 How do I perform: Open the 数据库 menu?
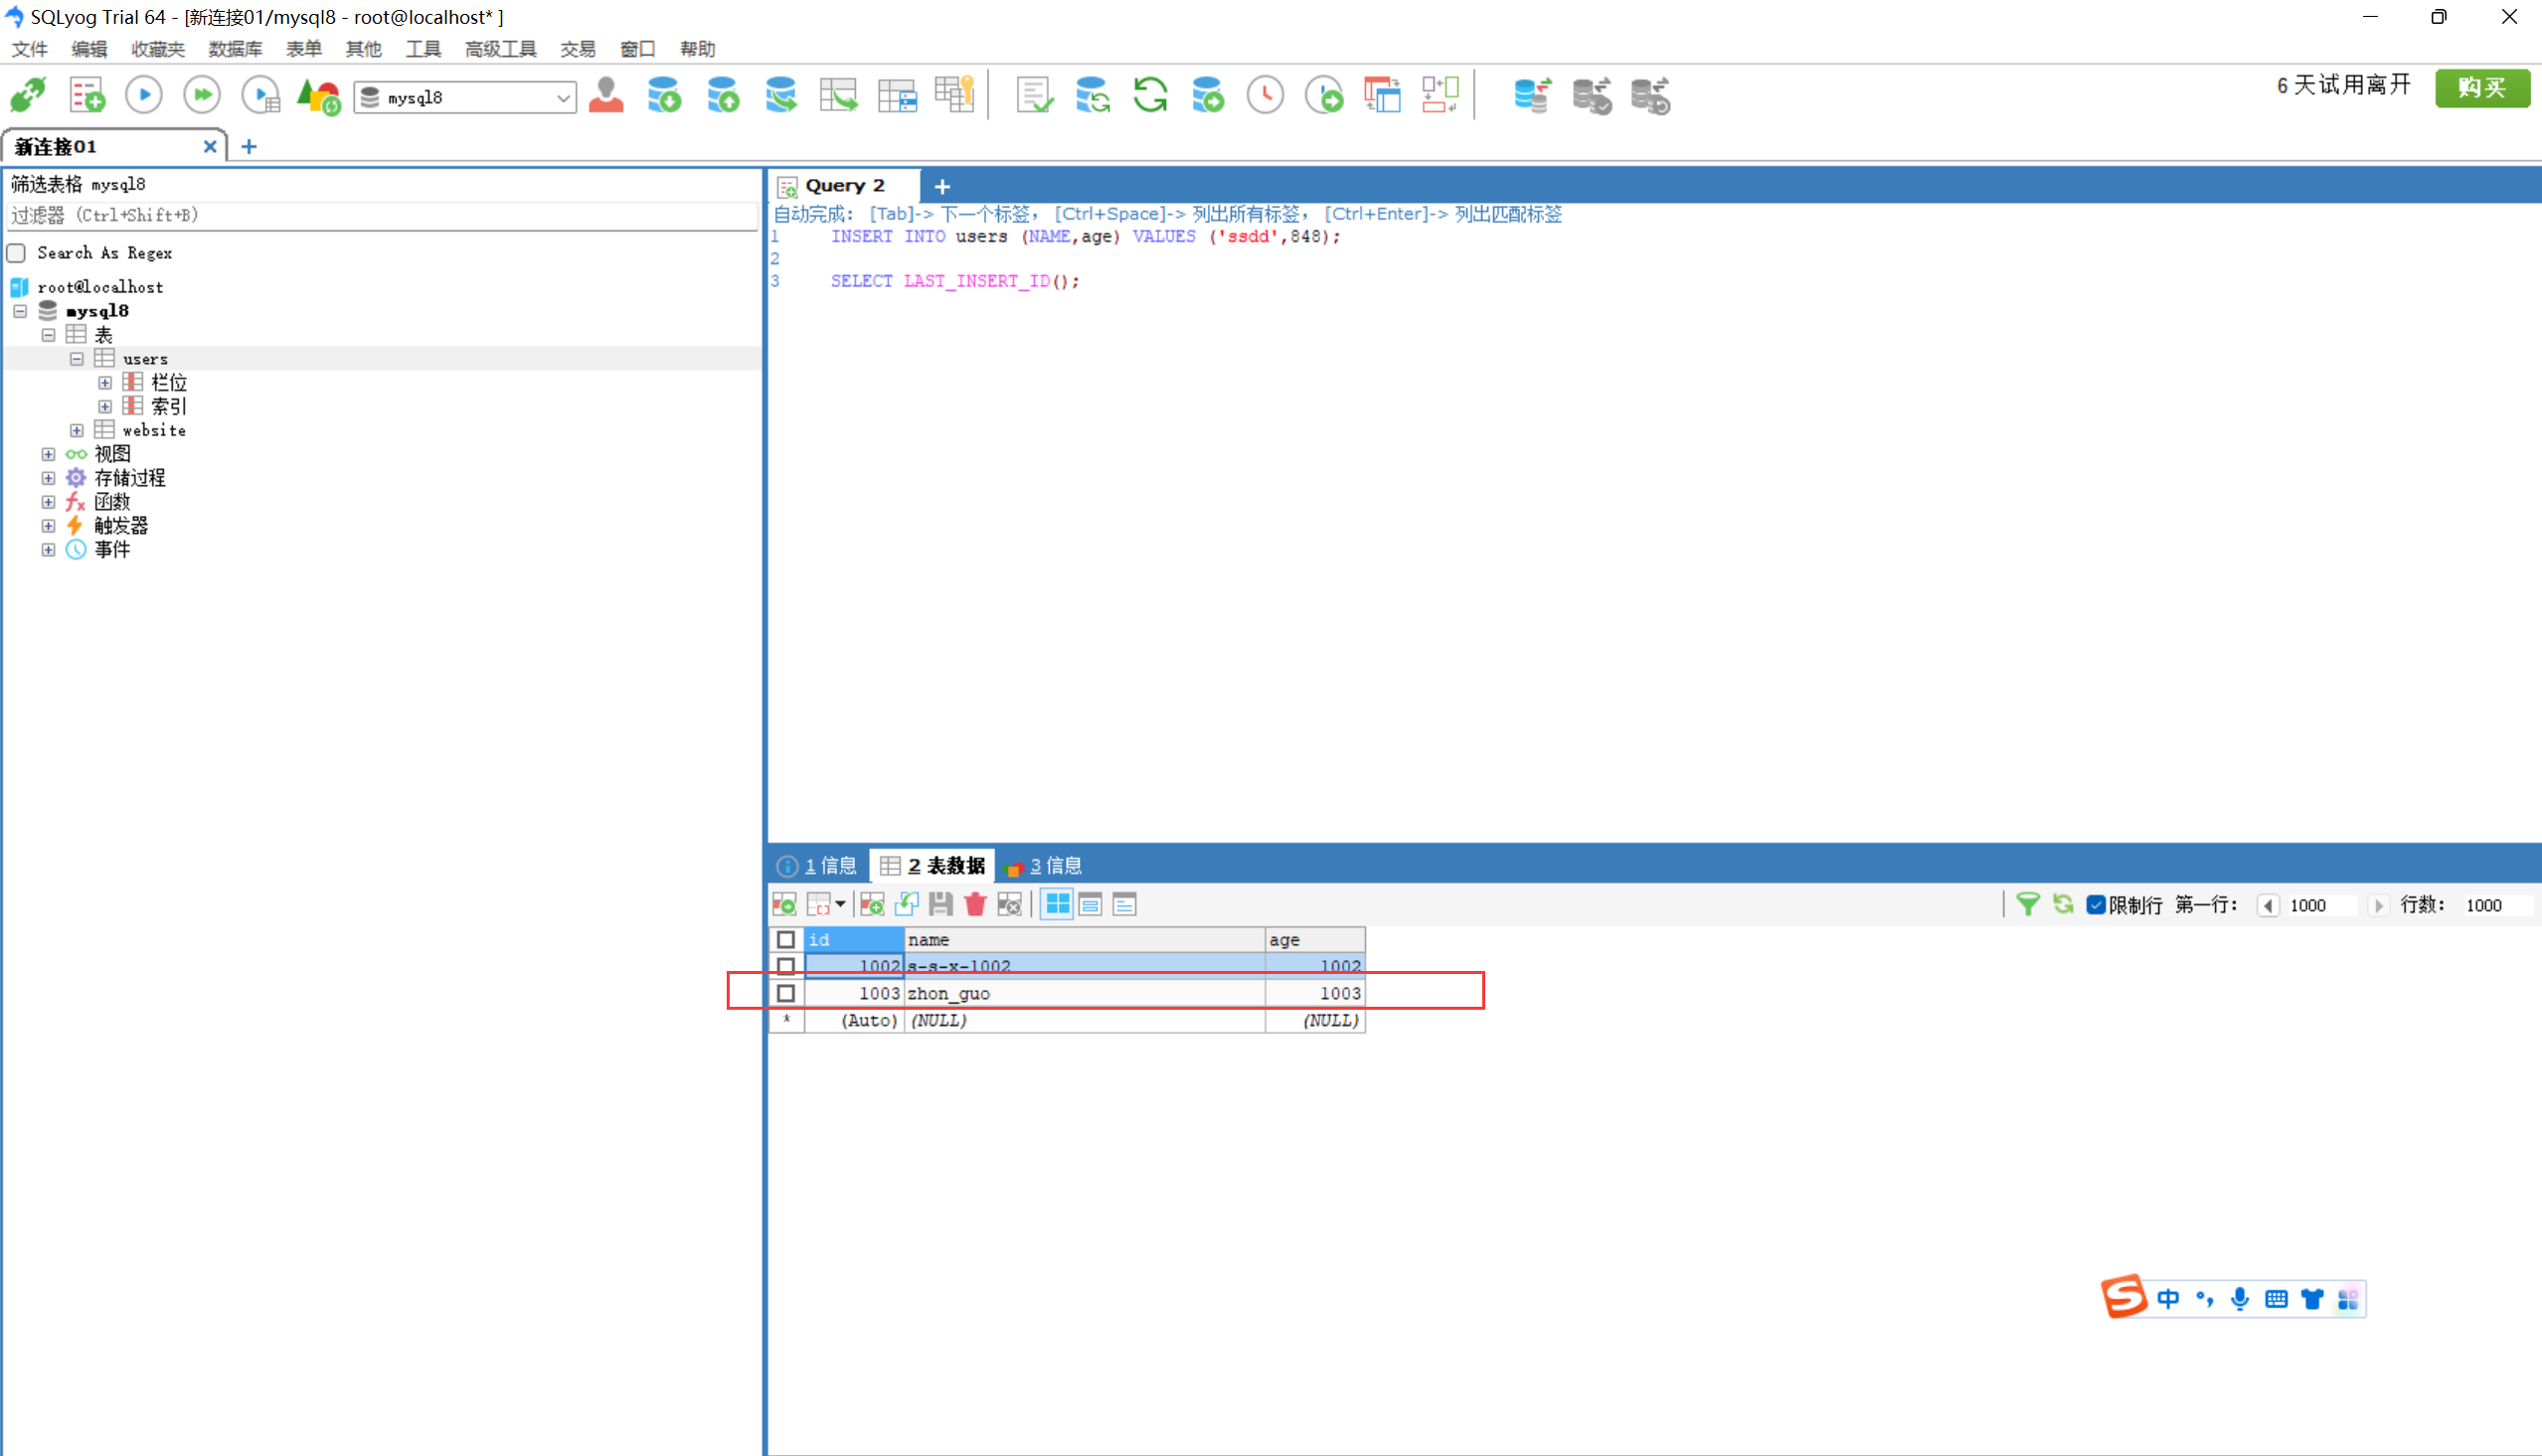(235, 49)
